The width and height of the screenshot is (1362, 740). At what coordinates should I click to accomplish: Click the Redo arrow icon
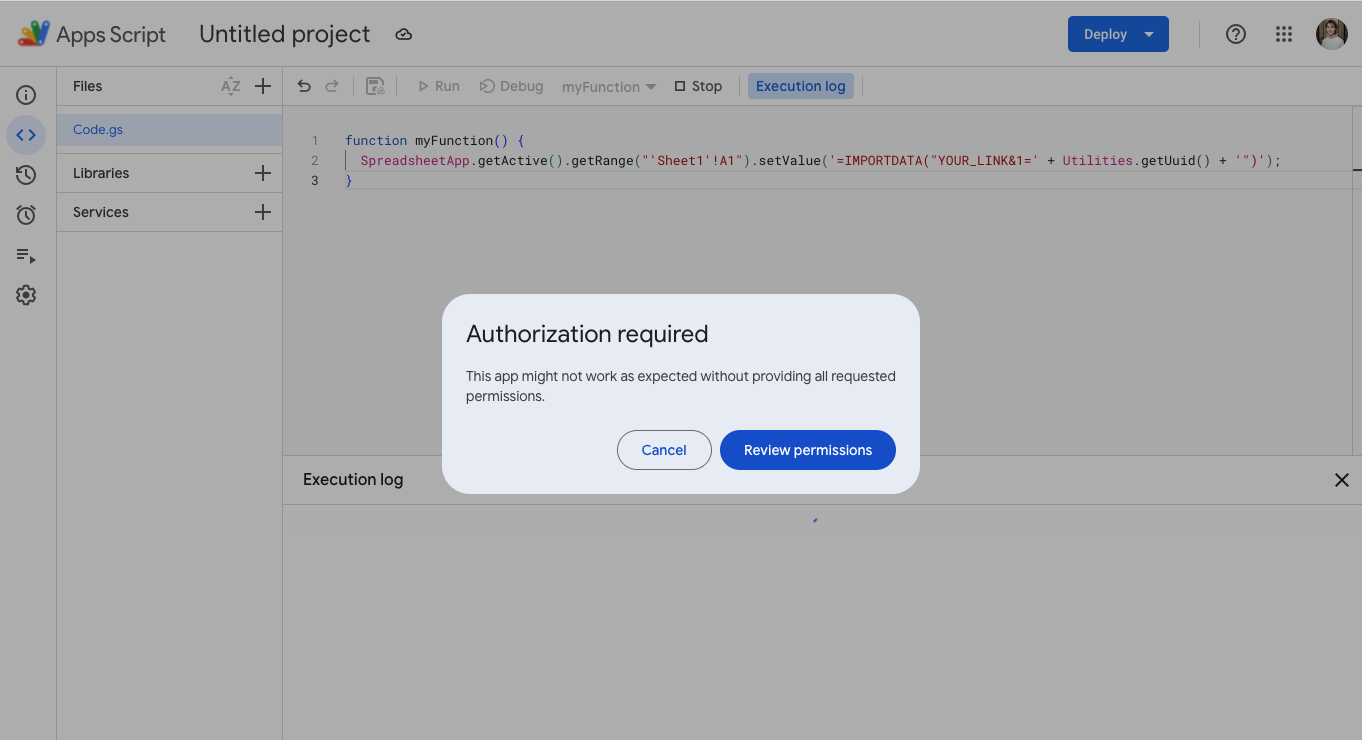[x=332, y=86]
